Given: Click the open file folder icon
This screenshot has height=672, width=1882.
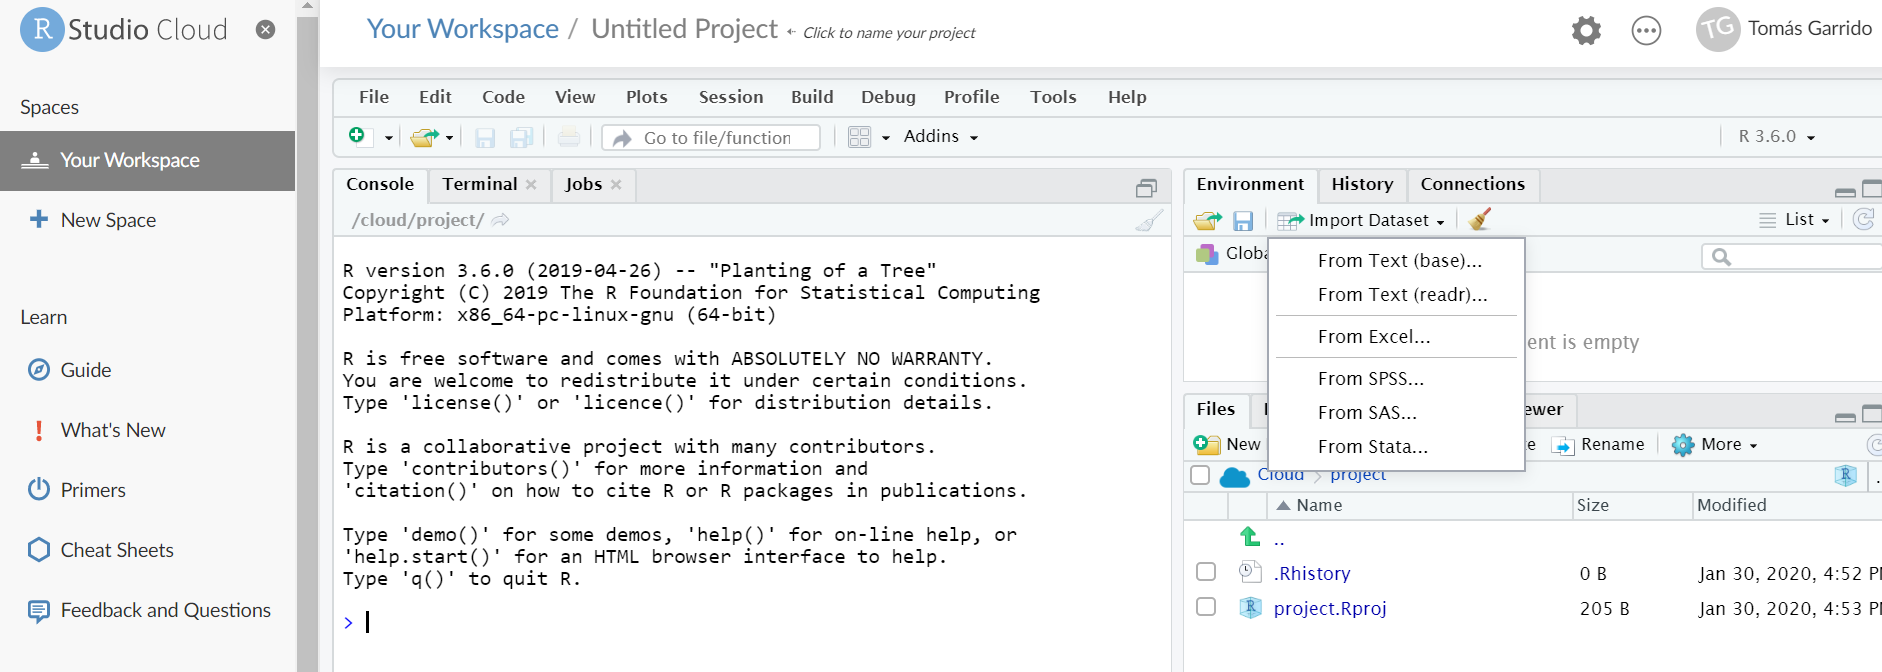Looking at the screenshot, I should [425, 137].
